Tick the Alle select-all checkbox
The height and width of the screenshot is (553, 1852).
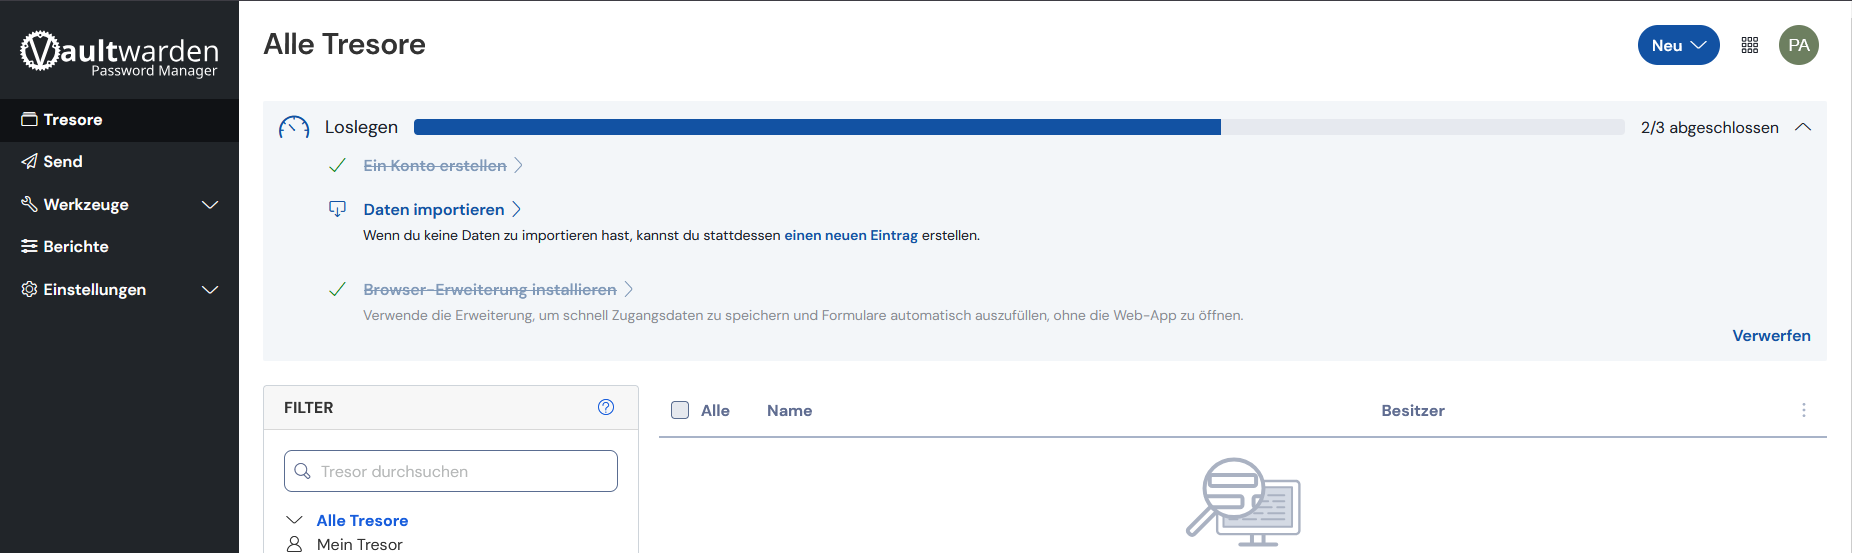coord(680,410)
